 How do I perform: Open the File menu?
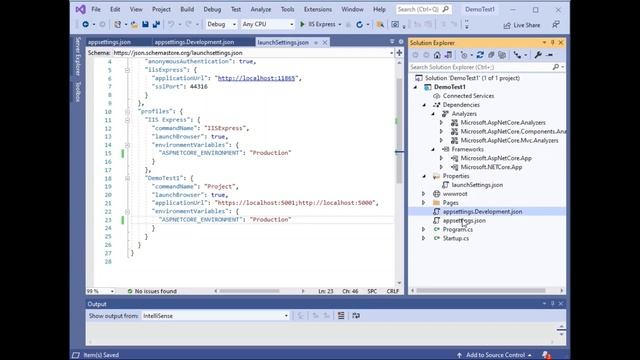(96, 9)
